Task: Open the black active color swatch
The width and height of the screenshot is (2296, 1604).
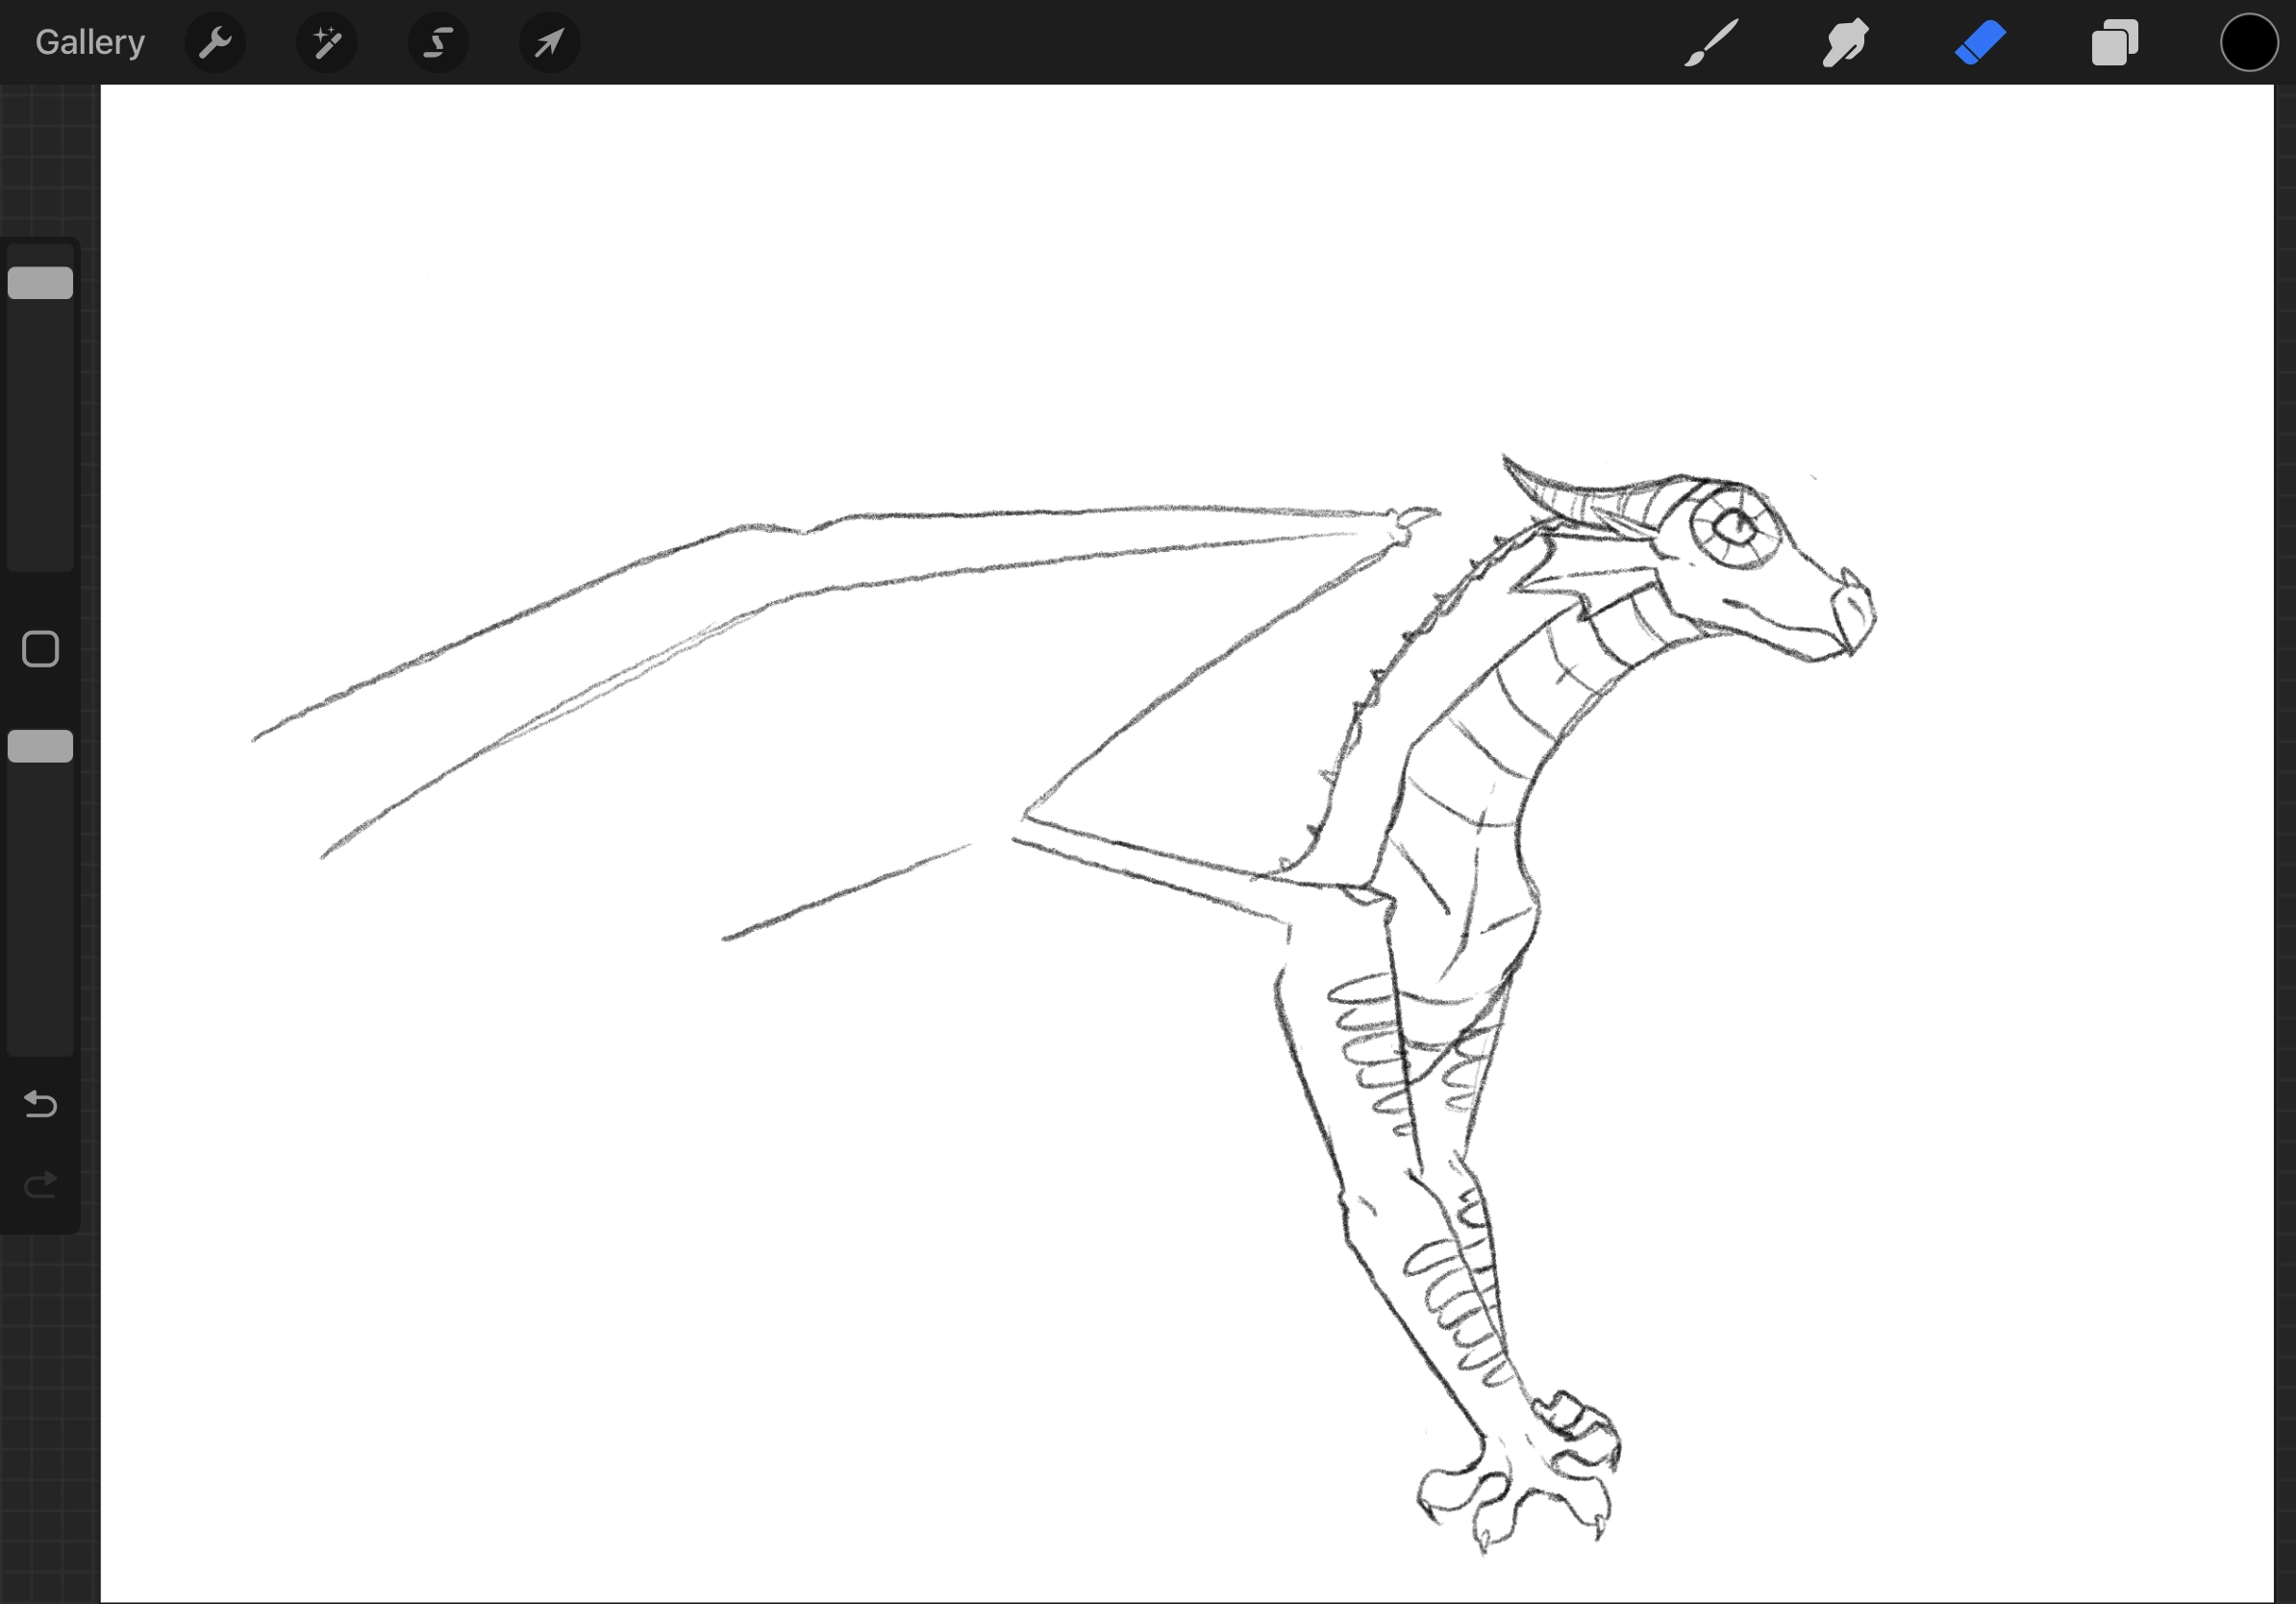Action: 2249,42
